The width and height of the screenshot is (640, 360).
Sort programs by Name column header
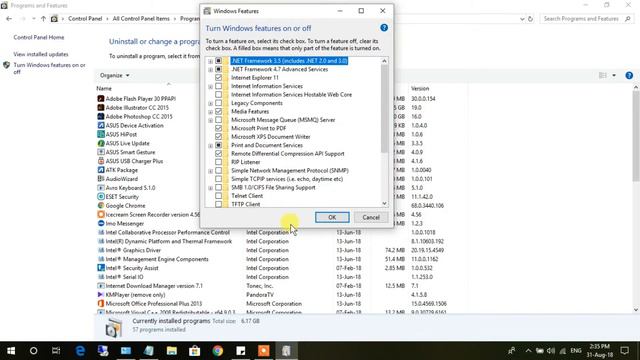[104, 89]
